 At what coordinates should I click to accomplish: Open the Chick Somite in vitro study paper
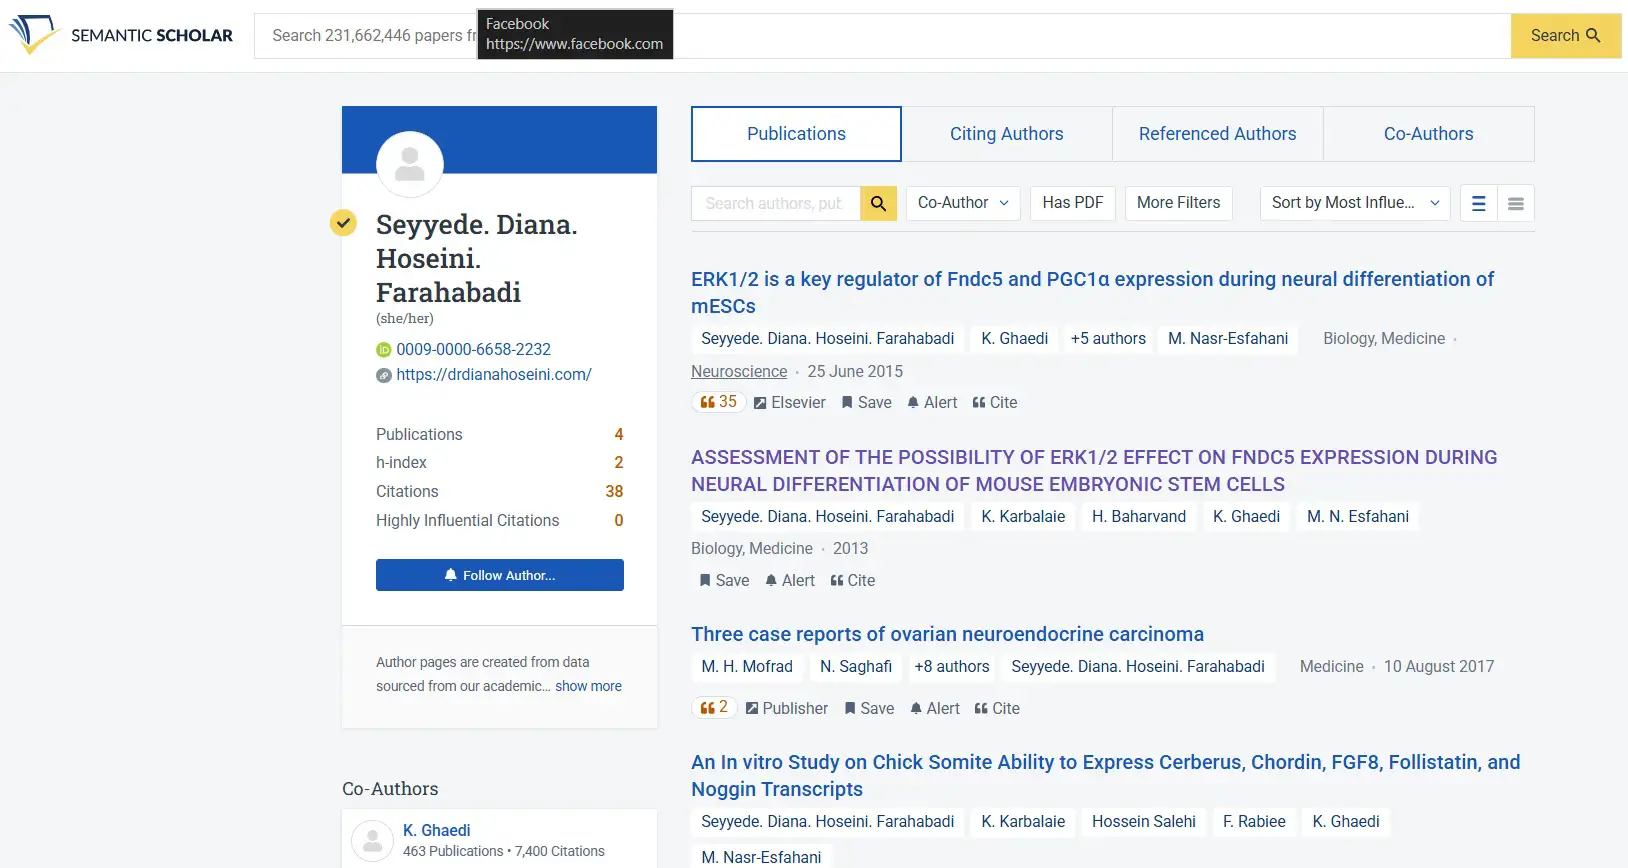1105,775
